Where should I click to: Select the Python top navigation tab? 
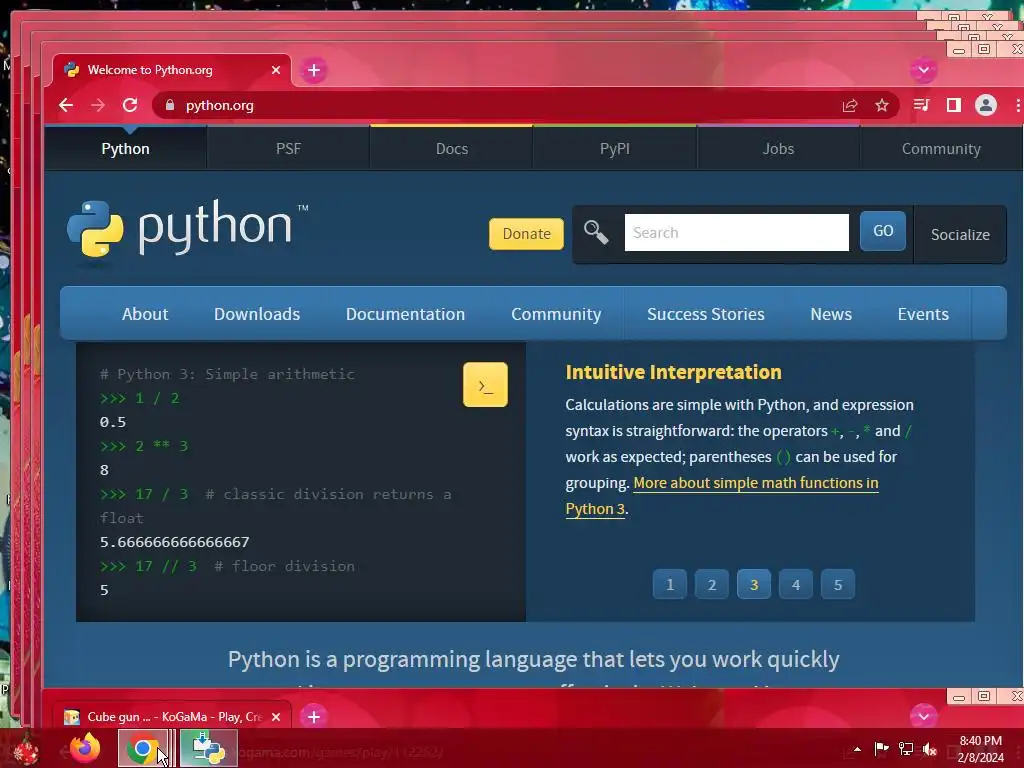[125, 149]
